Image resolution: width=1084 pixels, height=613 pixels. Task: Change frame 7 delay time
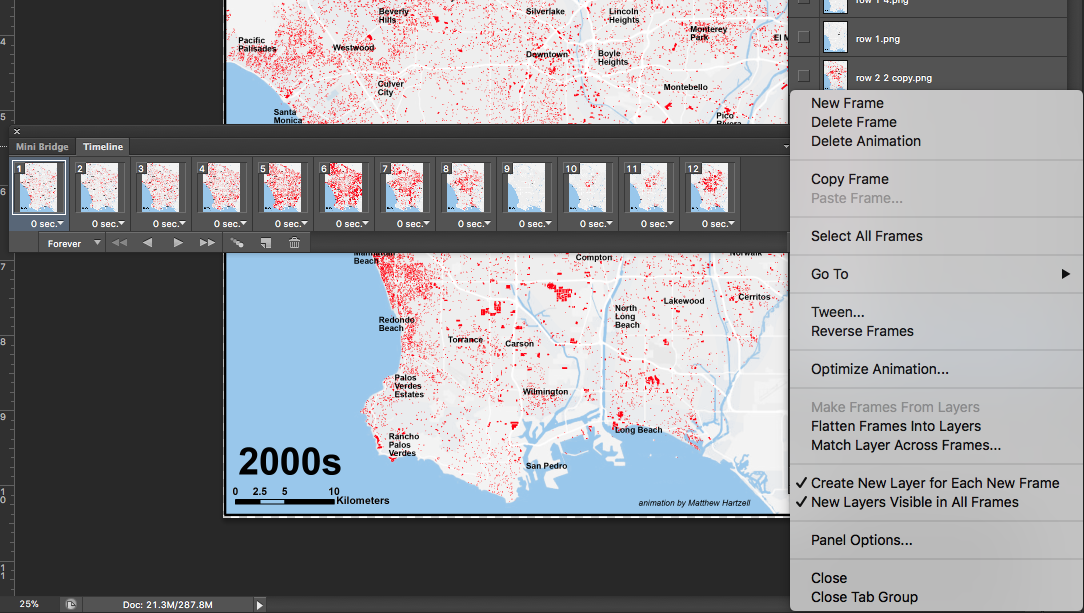click(413, 224)
